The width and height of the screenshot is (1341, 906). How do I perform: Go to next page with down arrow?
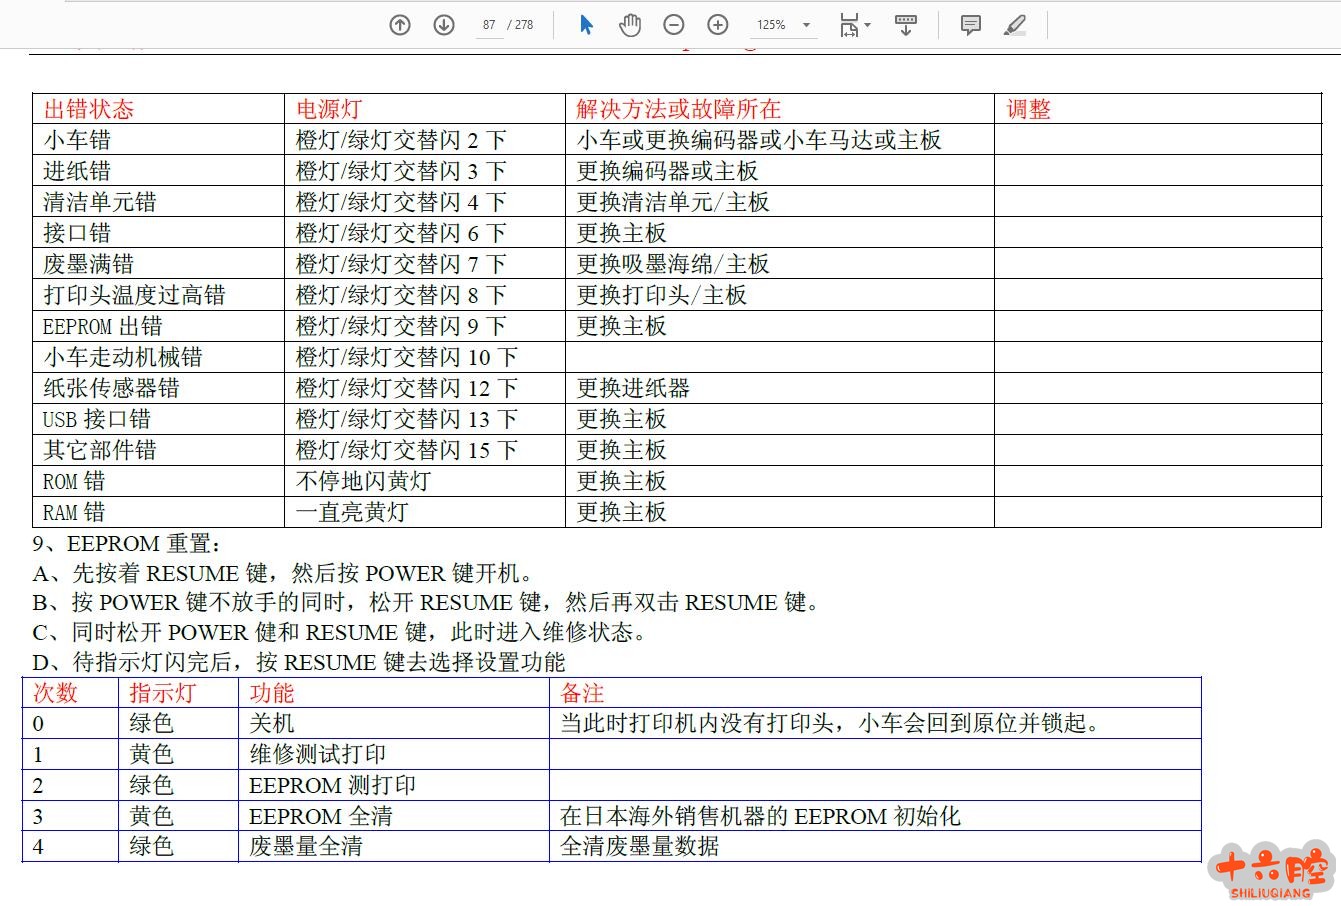coord(444,25)
